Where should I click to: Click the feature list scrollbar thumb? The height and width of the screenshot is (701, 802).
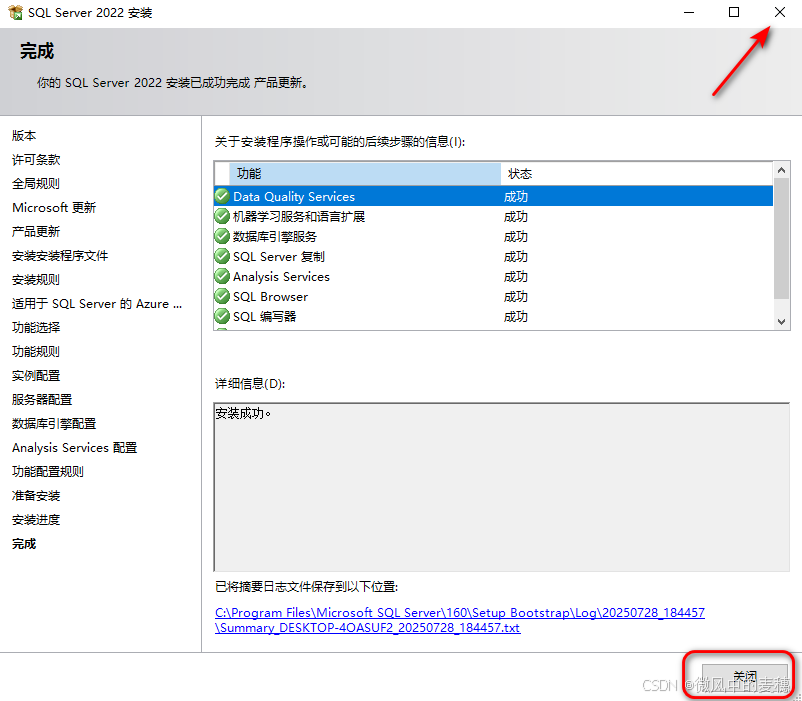[x=781, y=238]
